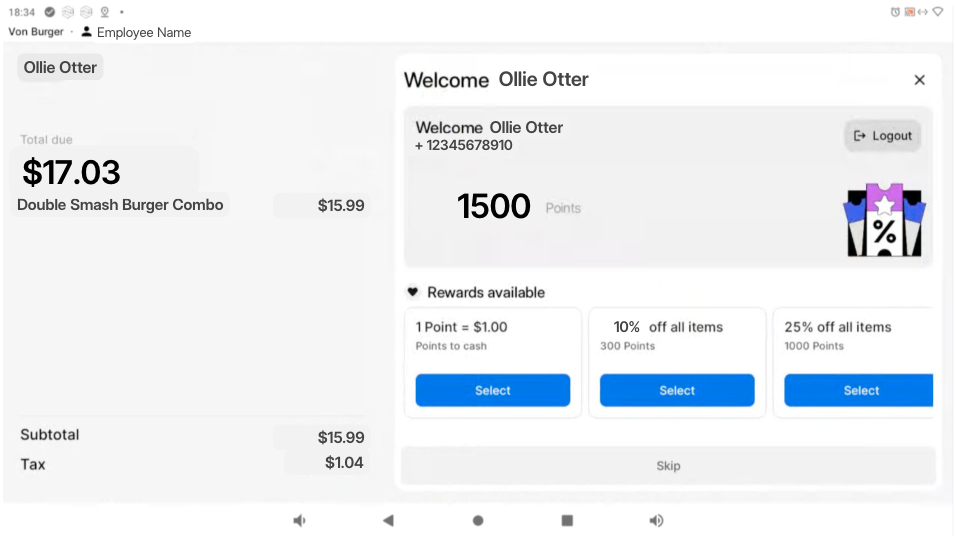Screen dimensions: 956x540
Task: Tap the 1500 Points balance
Action: tap(494, 207)
